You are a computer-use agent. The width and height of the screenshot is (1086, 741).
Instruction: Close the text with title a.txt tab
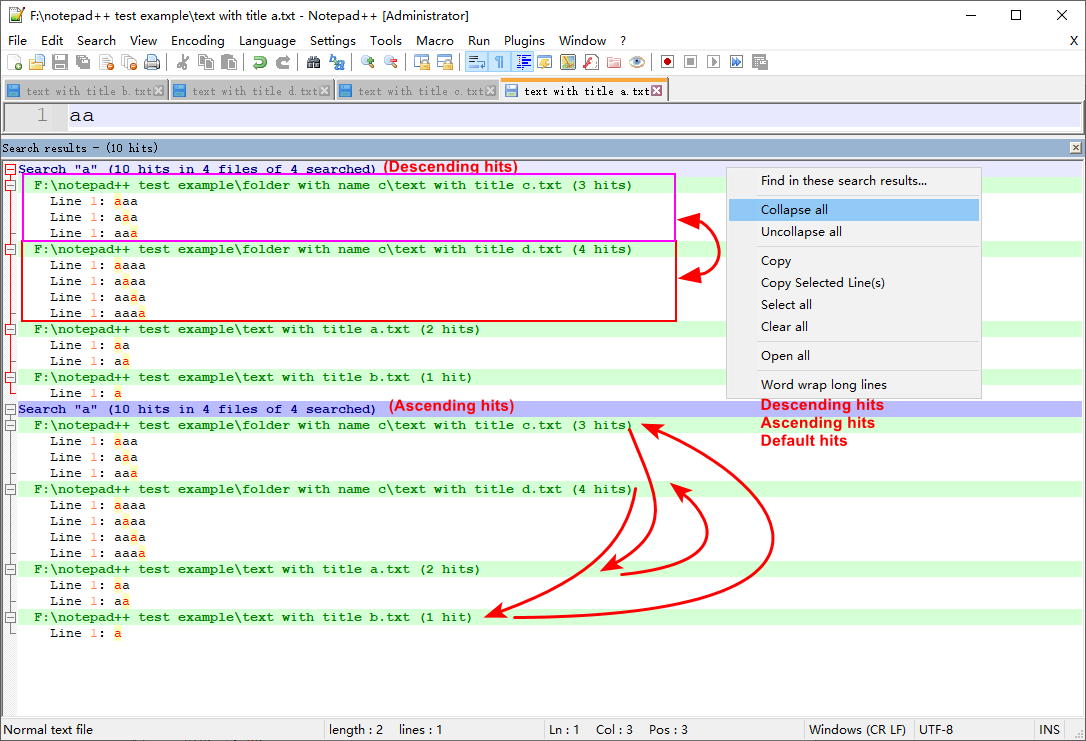657,91
